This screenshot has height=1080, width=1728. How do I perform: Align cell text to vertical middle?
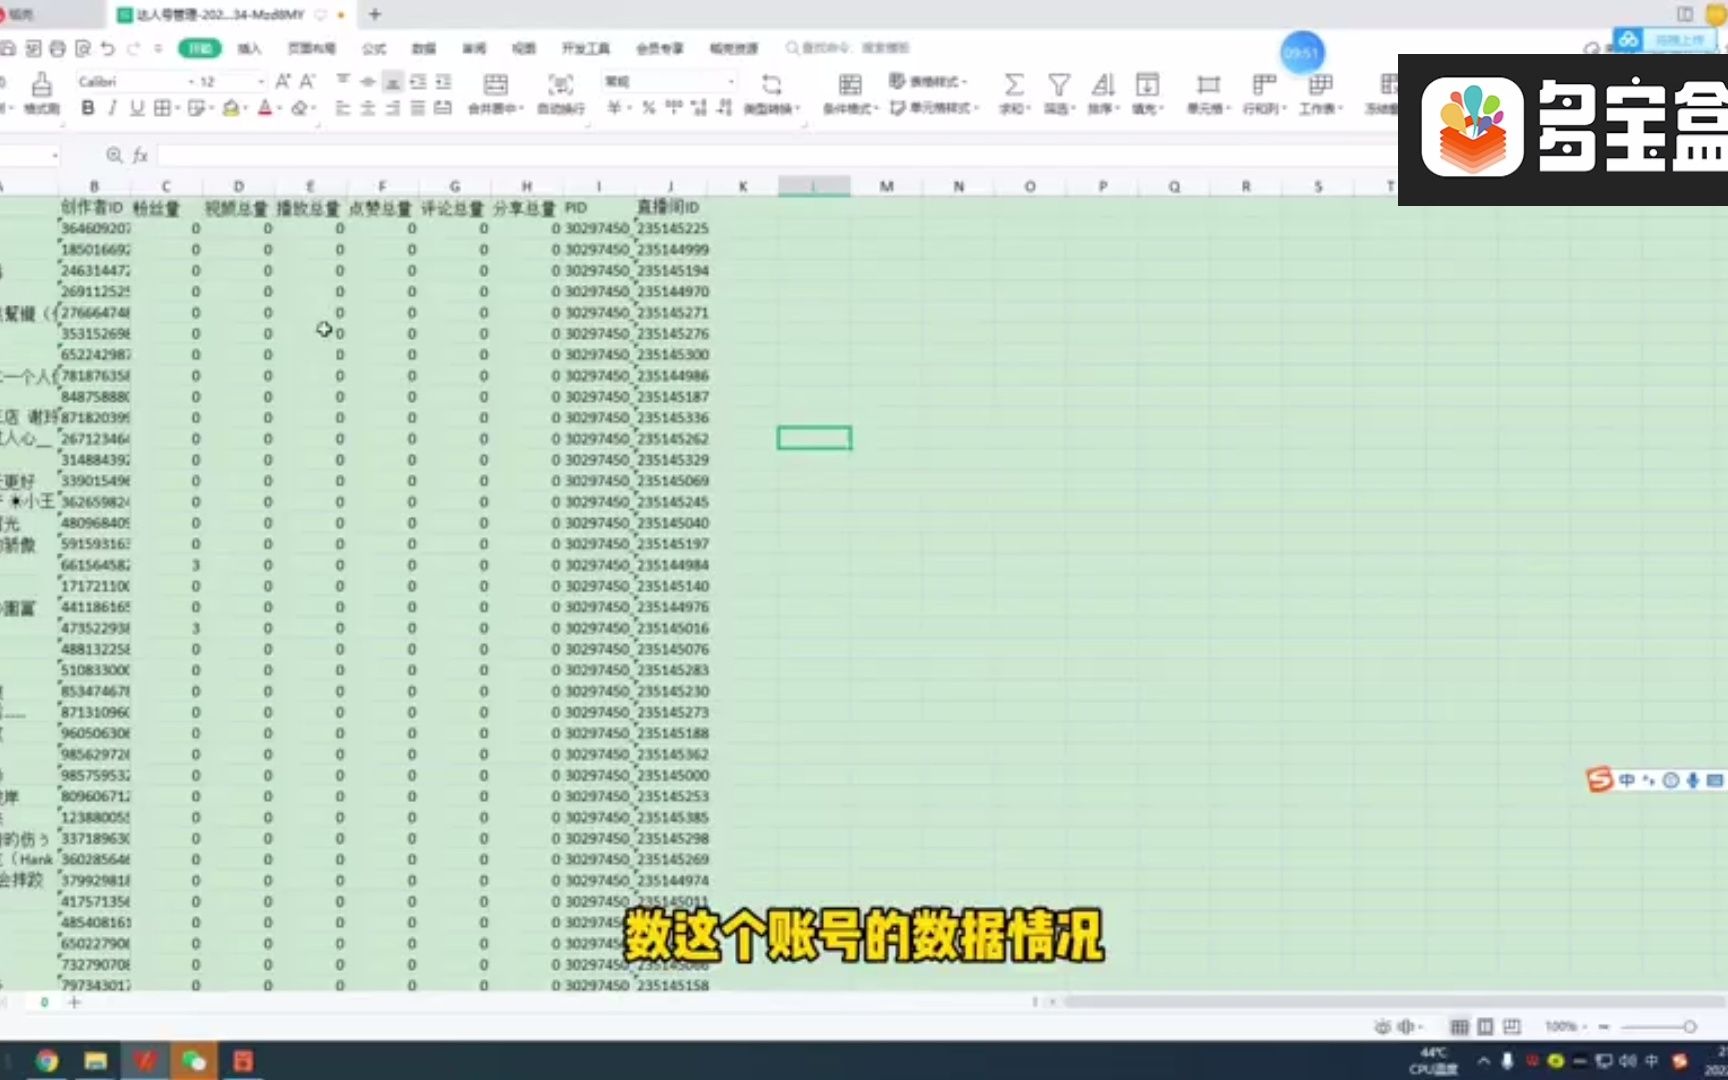click(x=368, y=81)
